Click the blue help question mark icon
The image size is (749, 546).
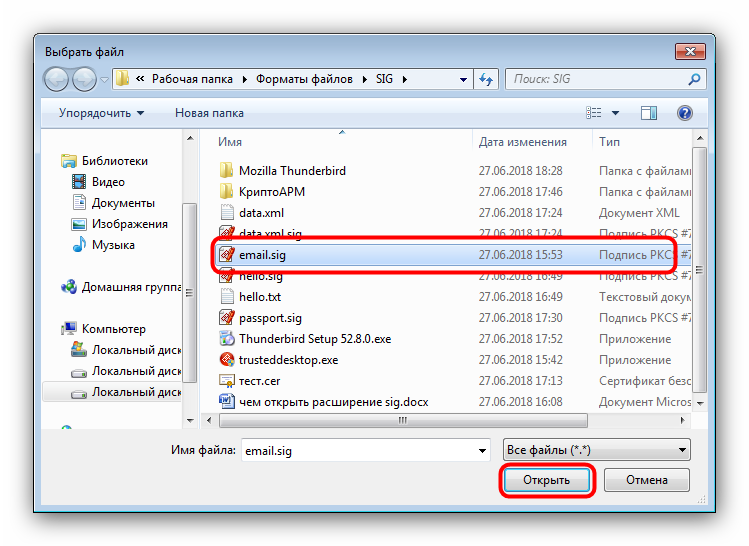pos(685,113)
